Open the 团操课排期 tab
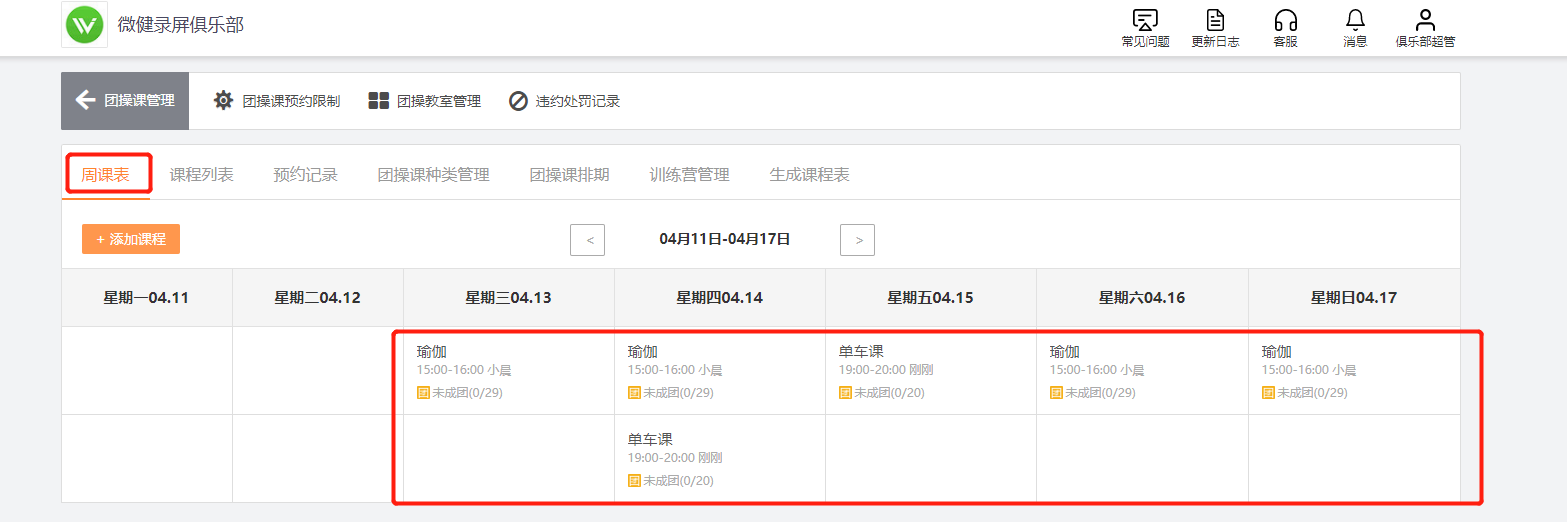This screenshot has height=522, width=1567. pos(569,175)
